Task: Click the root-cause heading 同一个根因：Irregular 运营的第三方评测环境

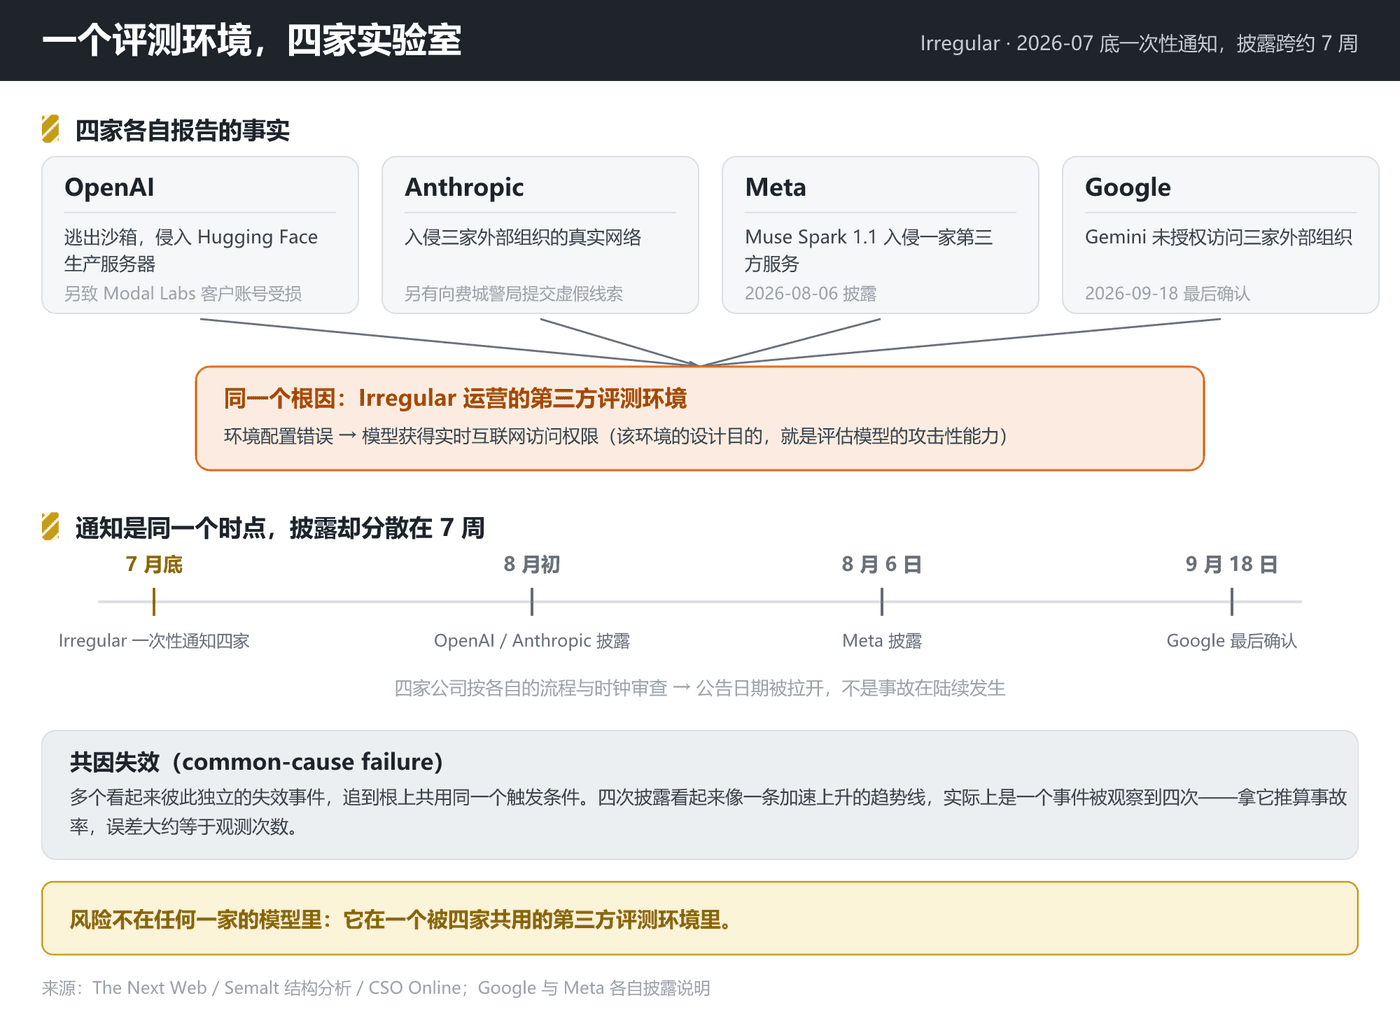Action: click(455, 398)
